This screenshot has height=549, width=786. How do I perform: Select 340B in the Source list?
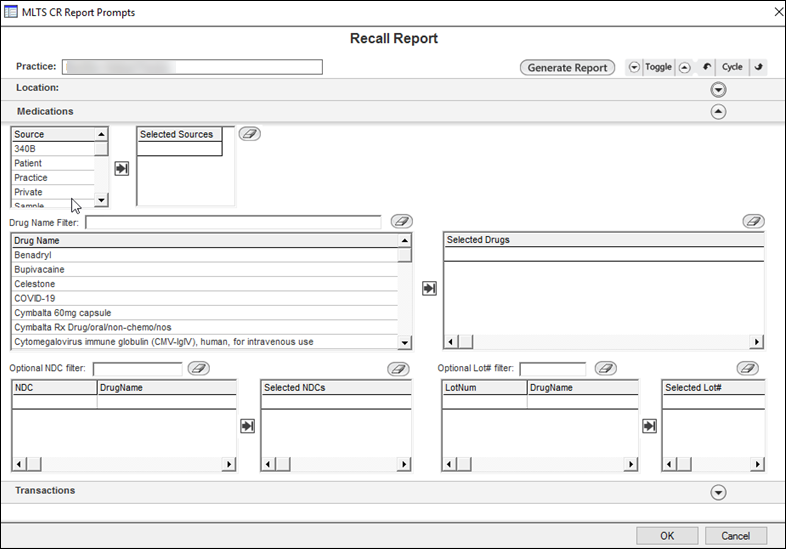53,149
